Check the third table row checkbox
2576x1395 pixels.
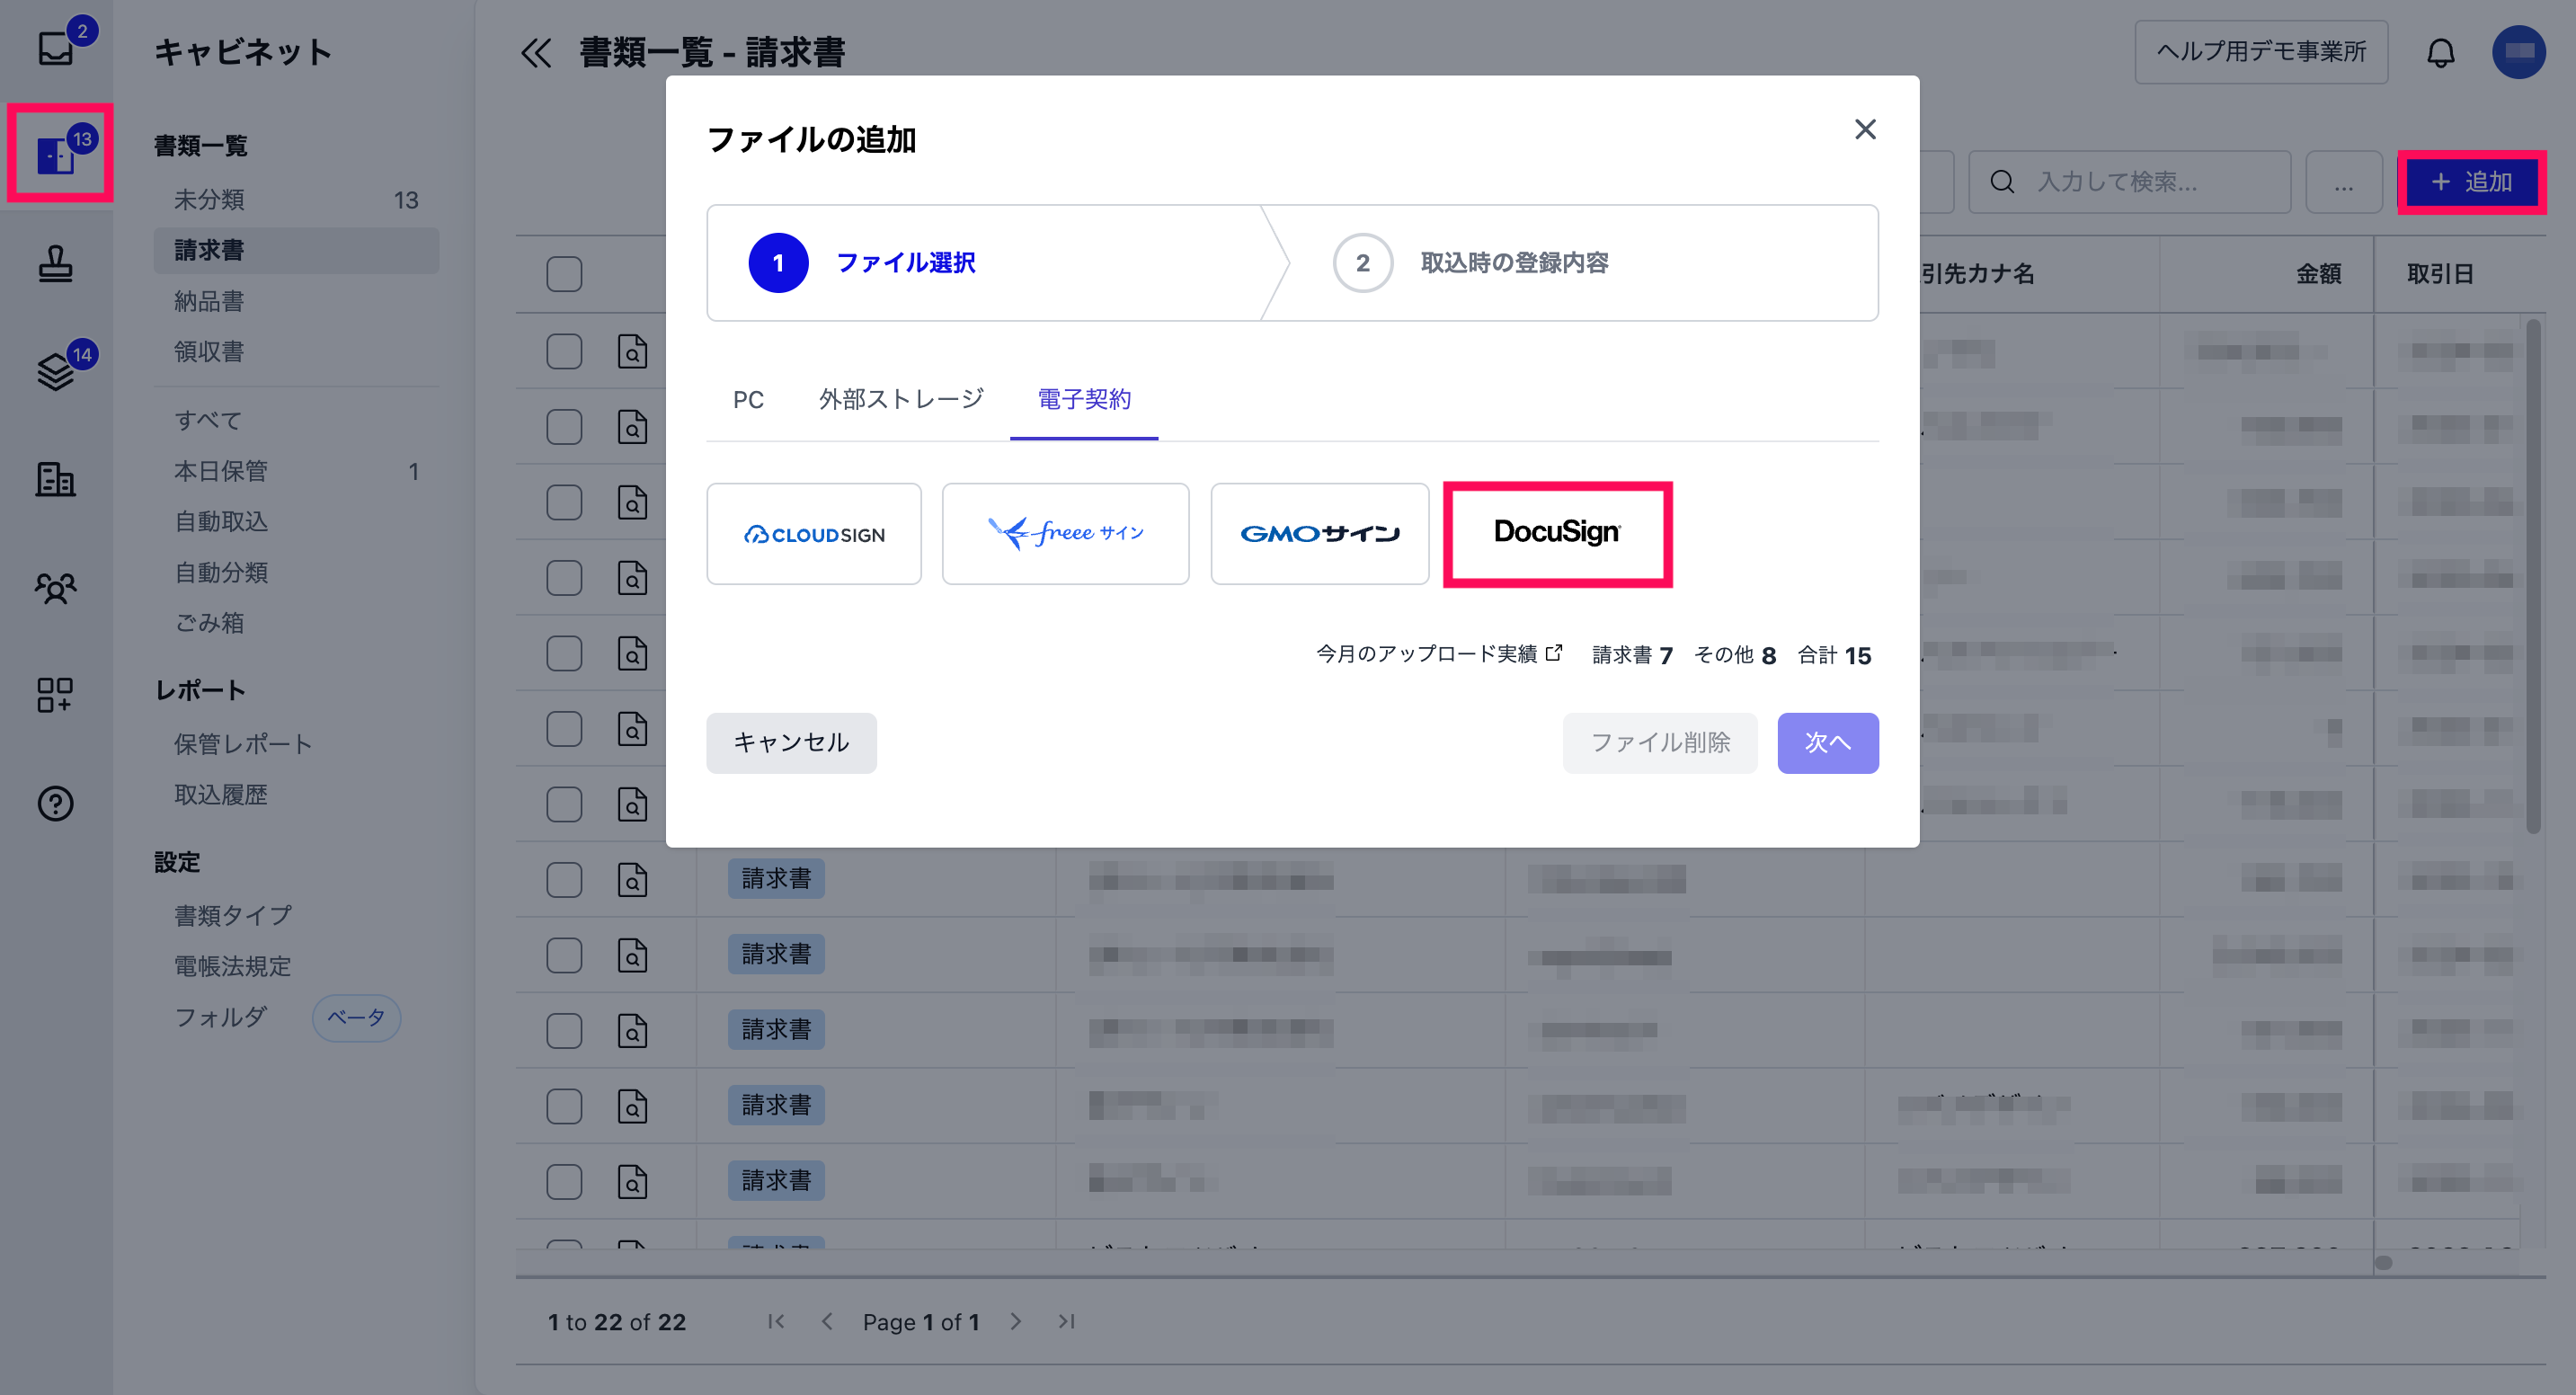[564, 502]
